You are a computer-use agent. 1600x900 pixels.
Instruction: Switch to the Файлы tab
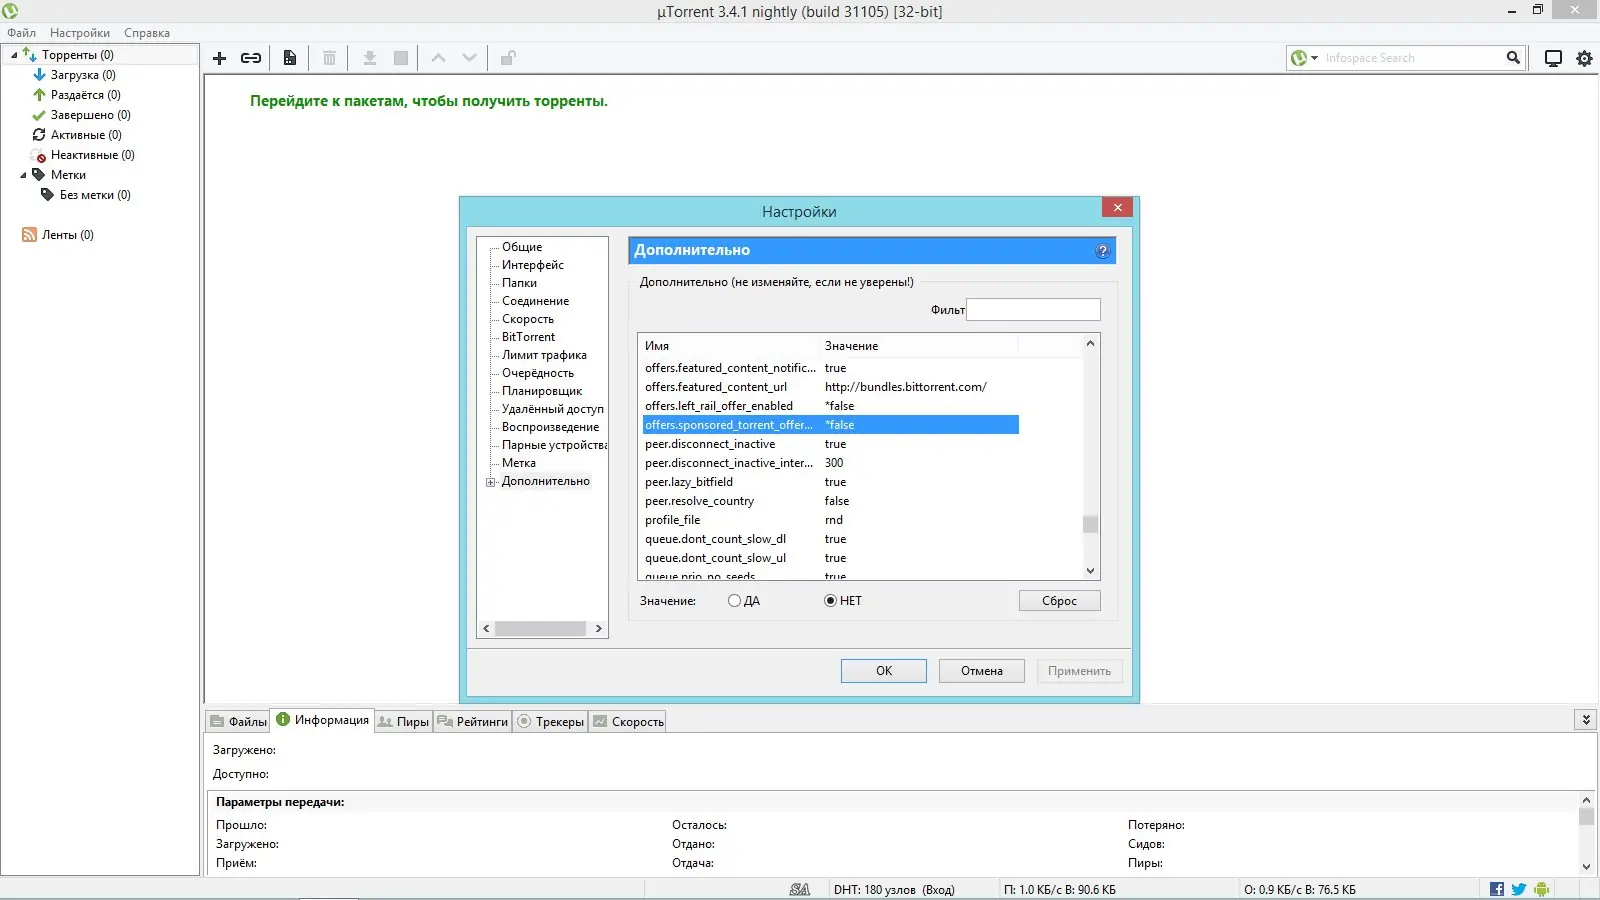coord(238,721)
